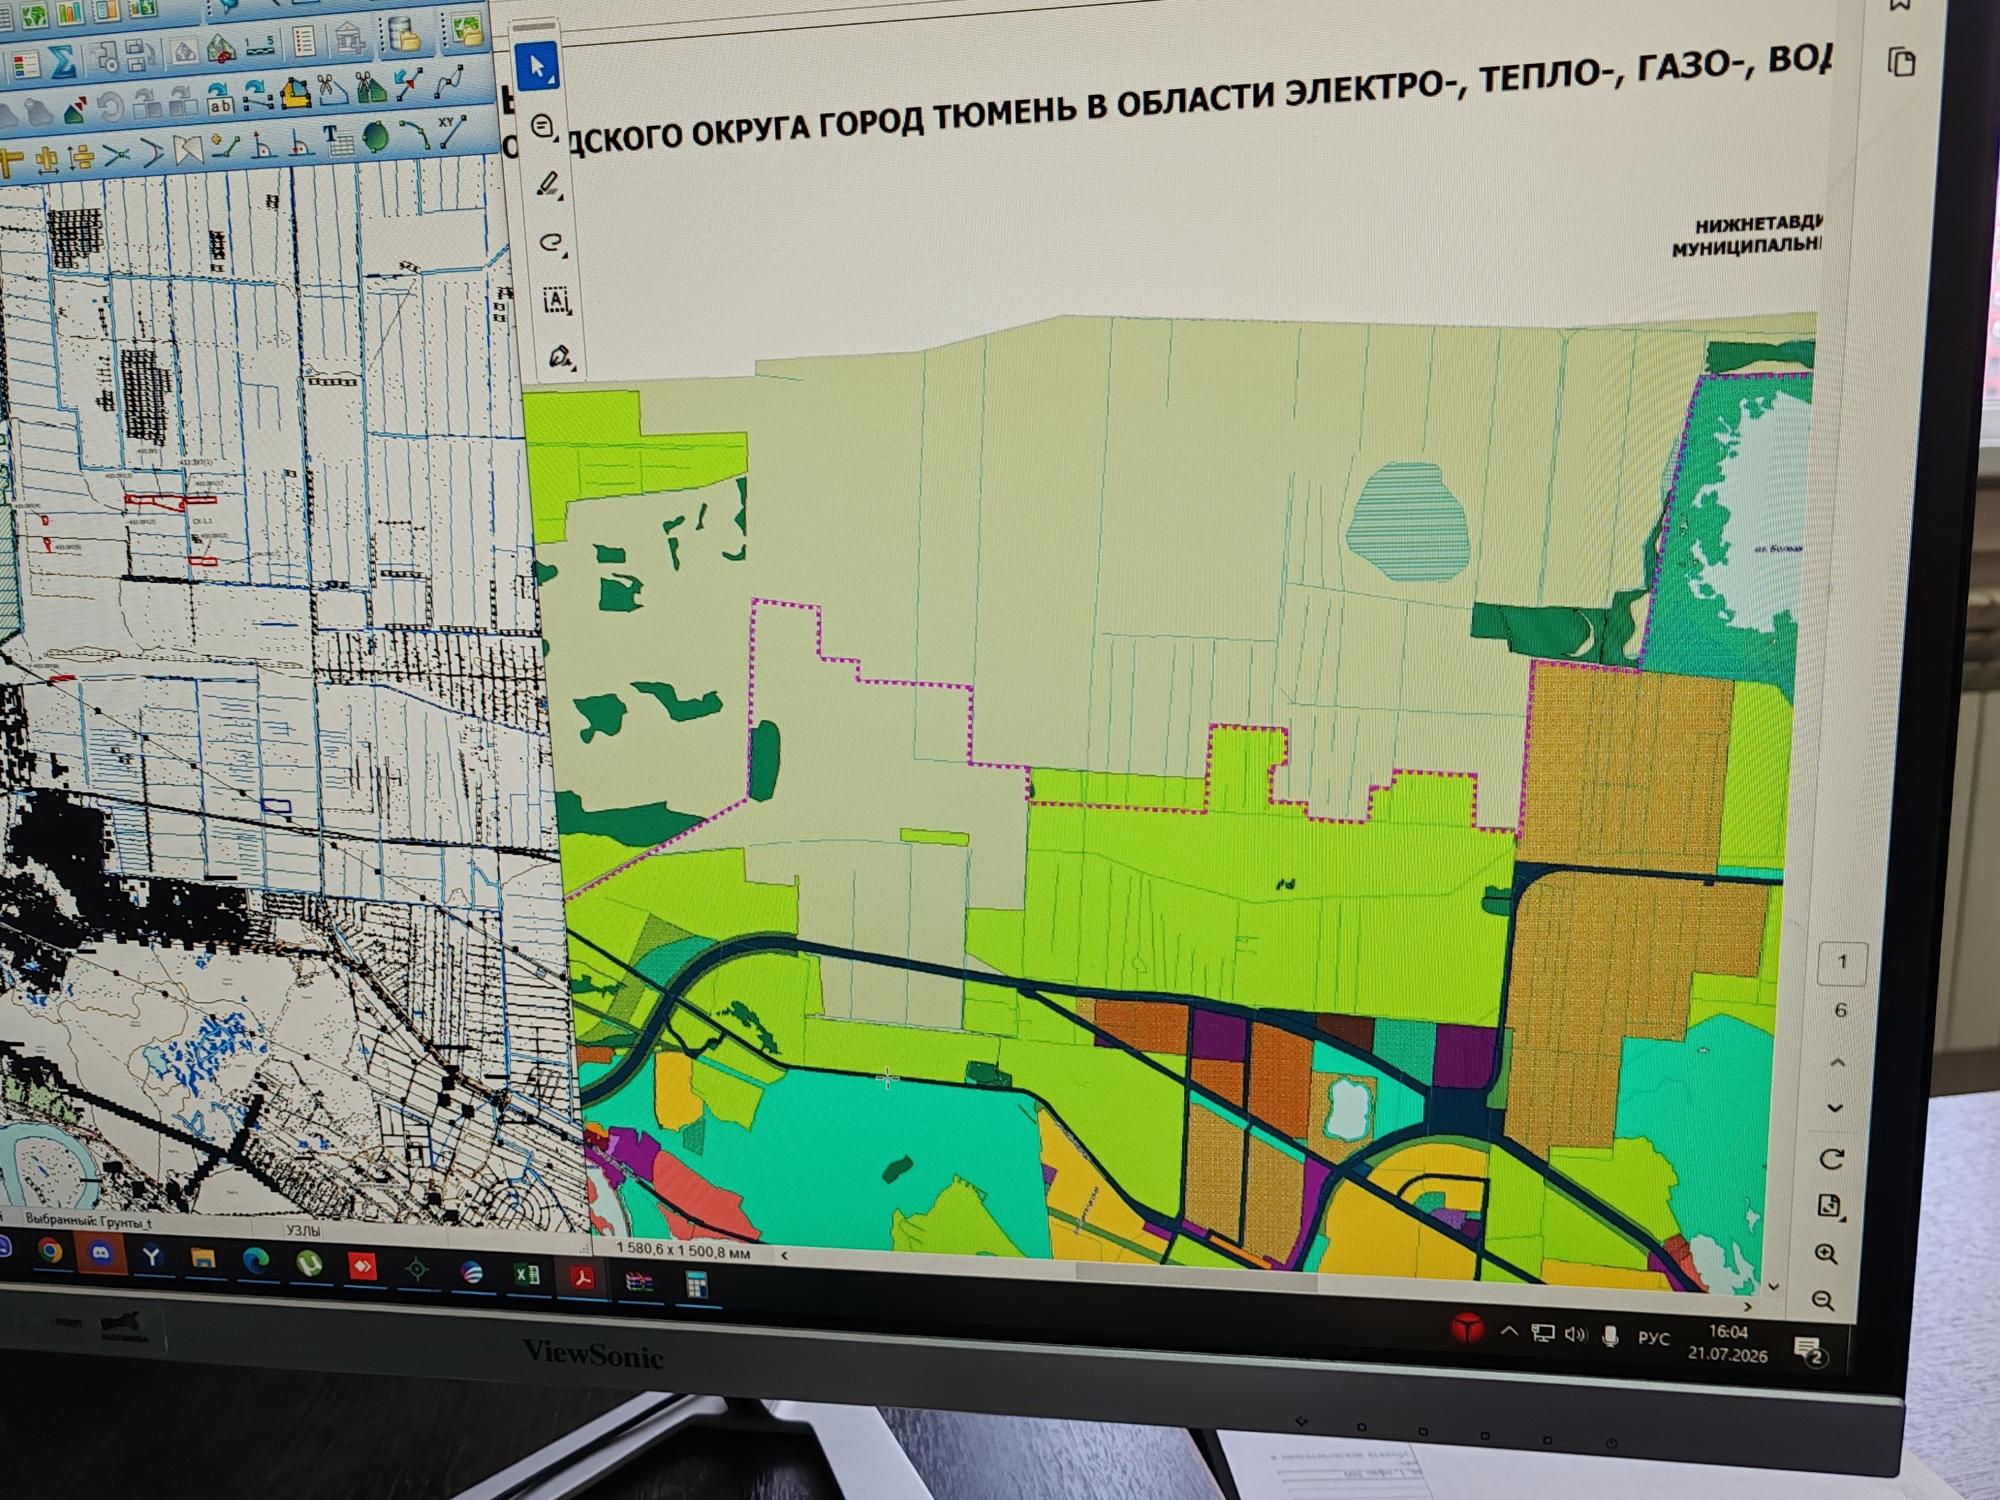The height and width of the screenshot is (1500, 2000).
Task: Open uTorrent from the taskbar
Action: pyautogui.click(x=309, y=1264)
